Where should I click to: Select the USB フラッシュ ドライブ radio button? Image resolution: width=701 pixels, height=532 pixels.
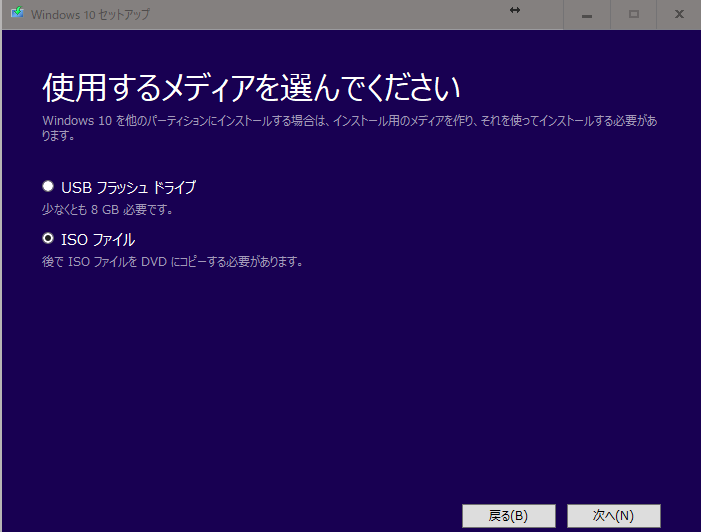pyautogui.click(x=48, y=186)
